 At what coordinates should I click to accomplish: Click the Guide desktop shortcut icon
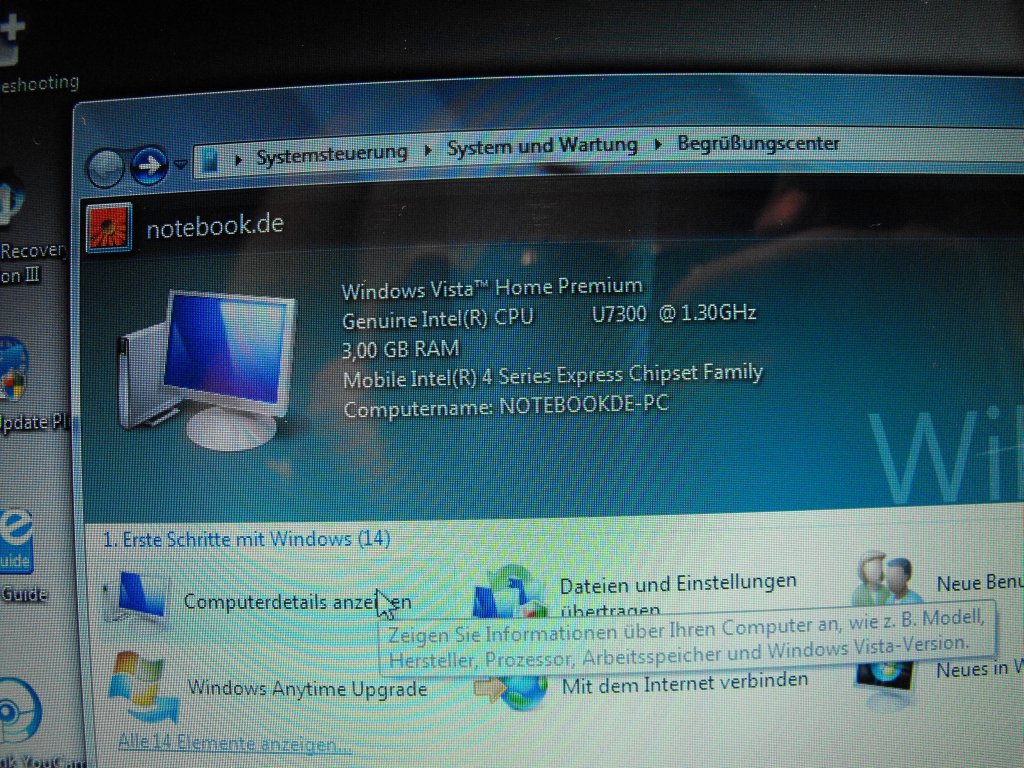coord(16,541)
